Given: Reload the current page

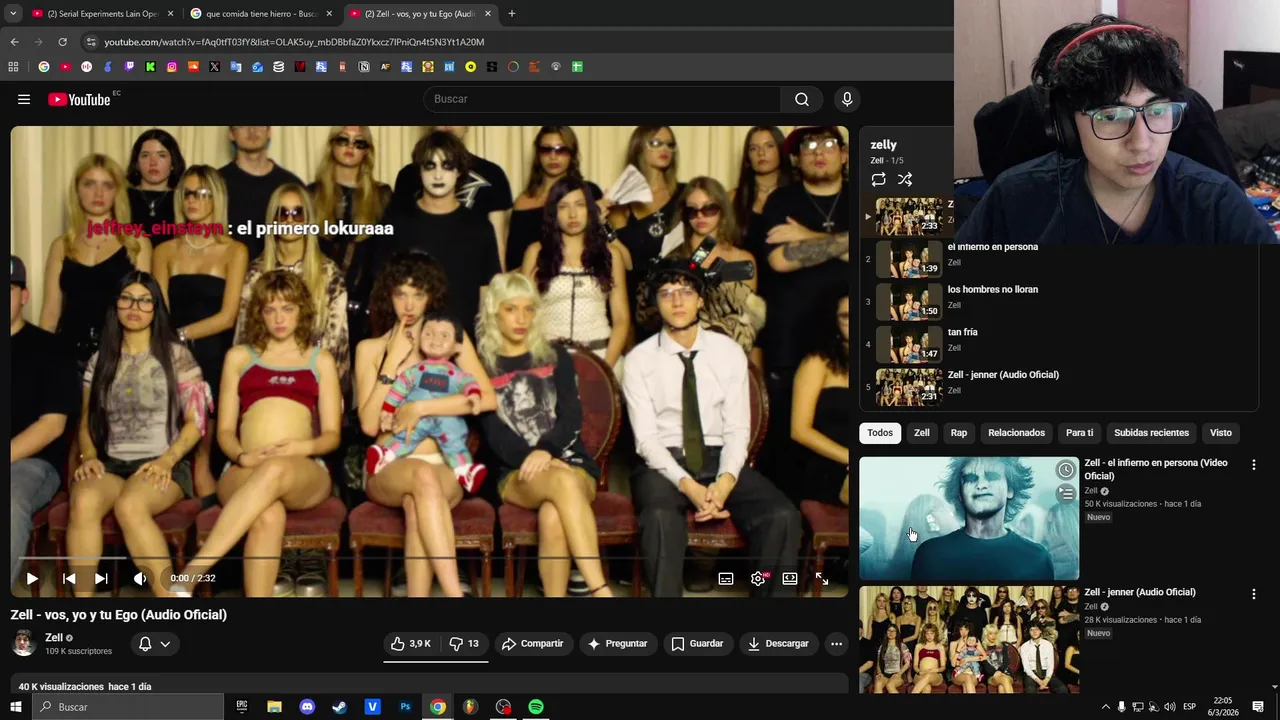Looking at the screenshot, I should [62, 42].
